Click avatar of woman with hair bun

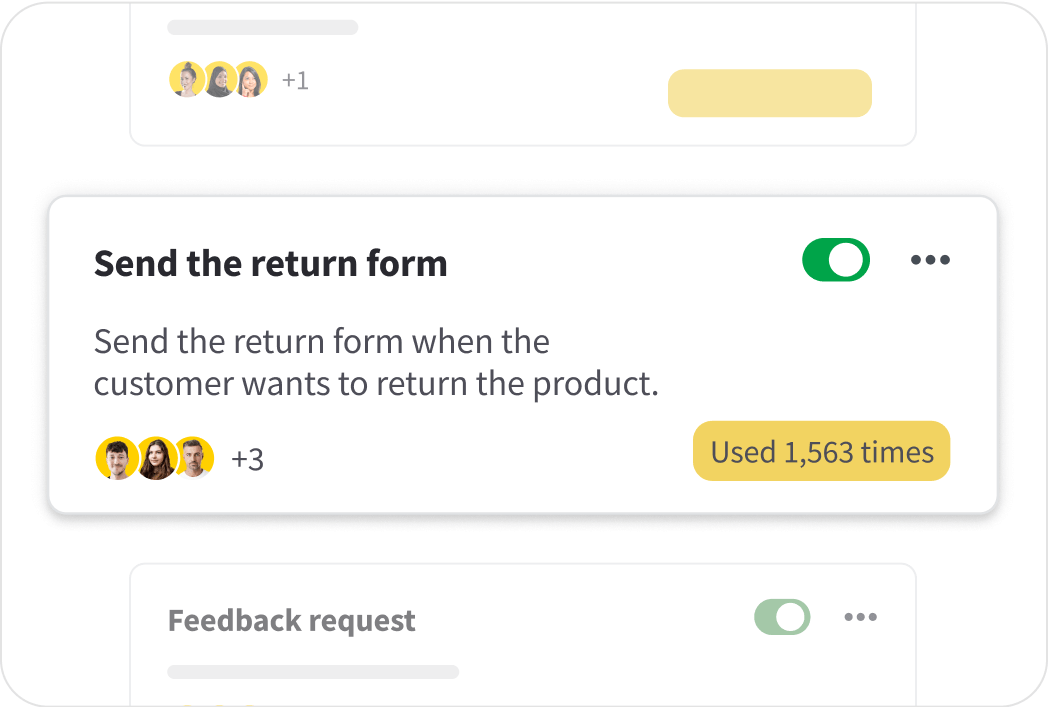[x=187, y=80]
